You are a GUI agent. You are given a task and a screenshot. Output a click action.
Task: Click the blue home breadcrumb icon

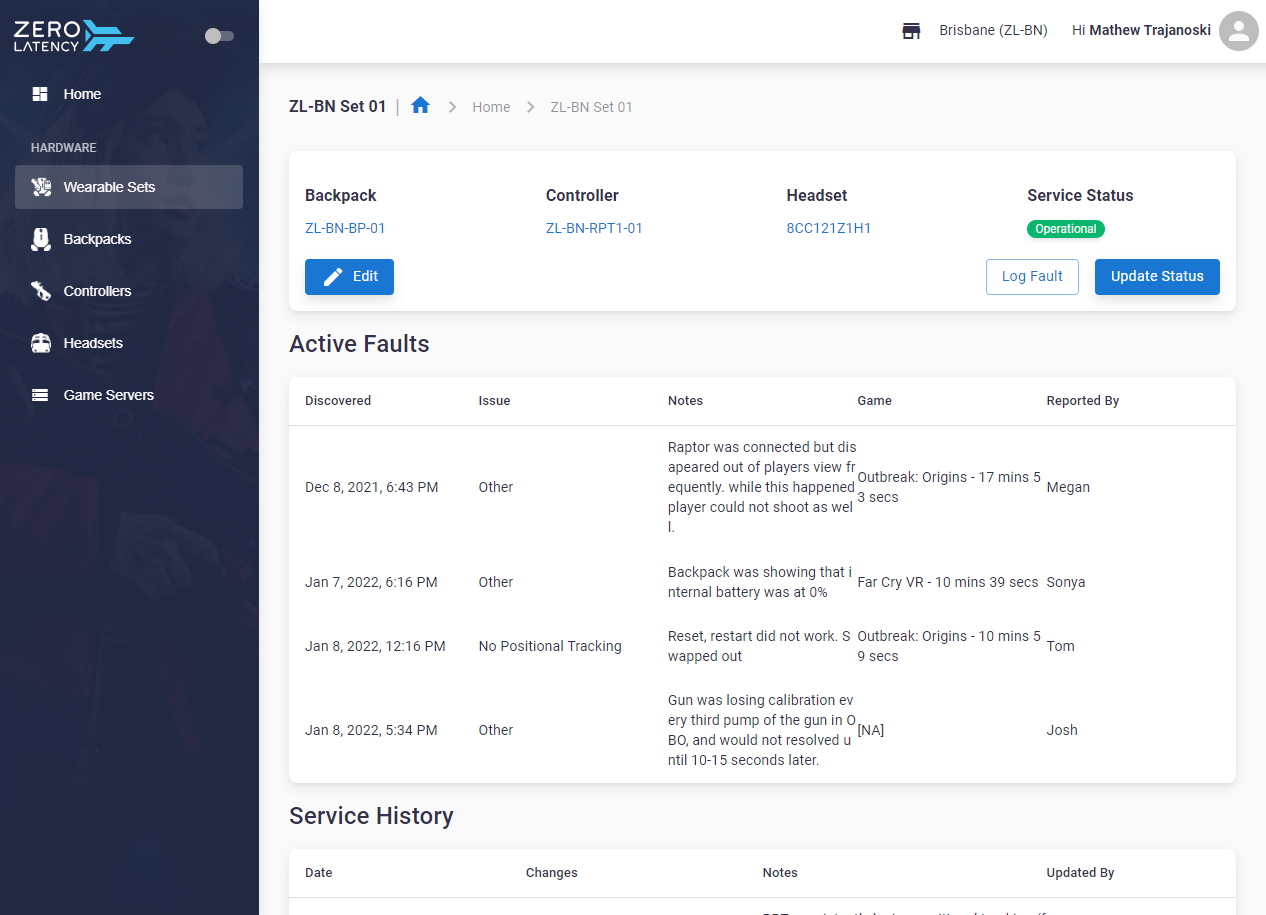[420, 105]
